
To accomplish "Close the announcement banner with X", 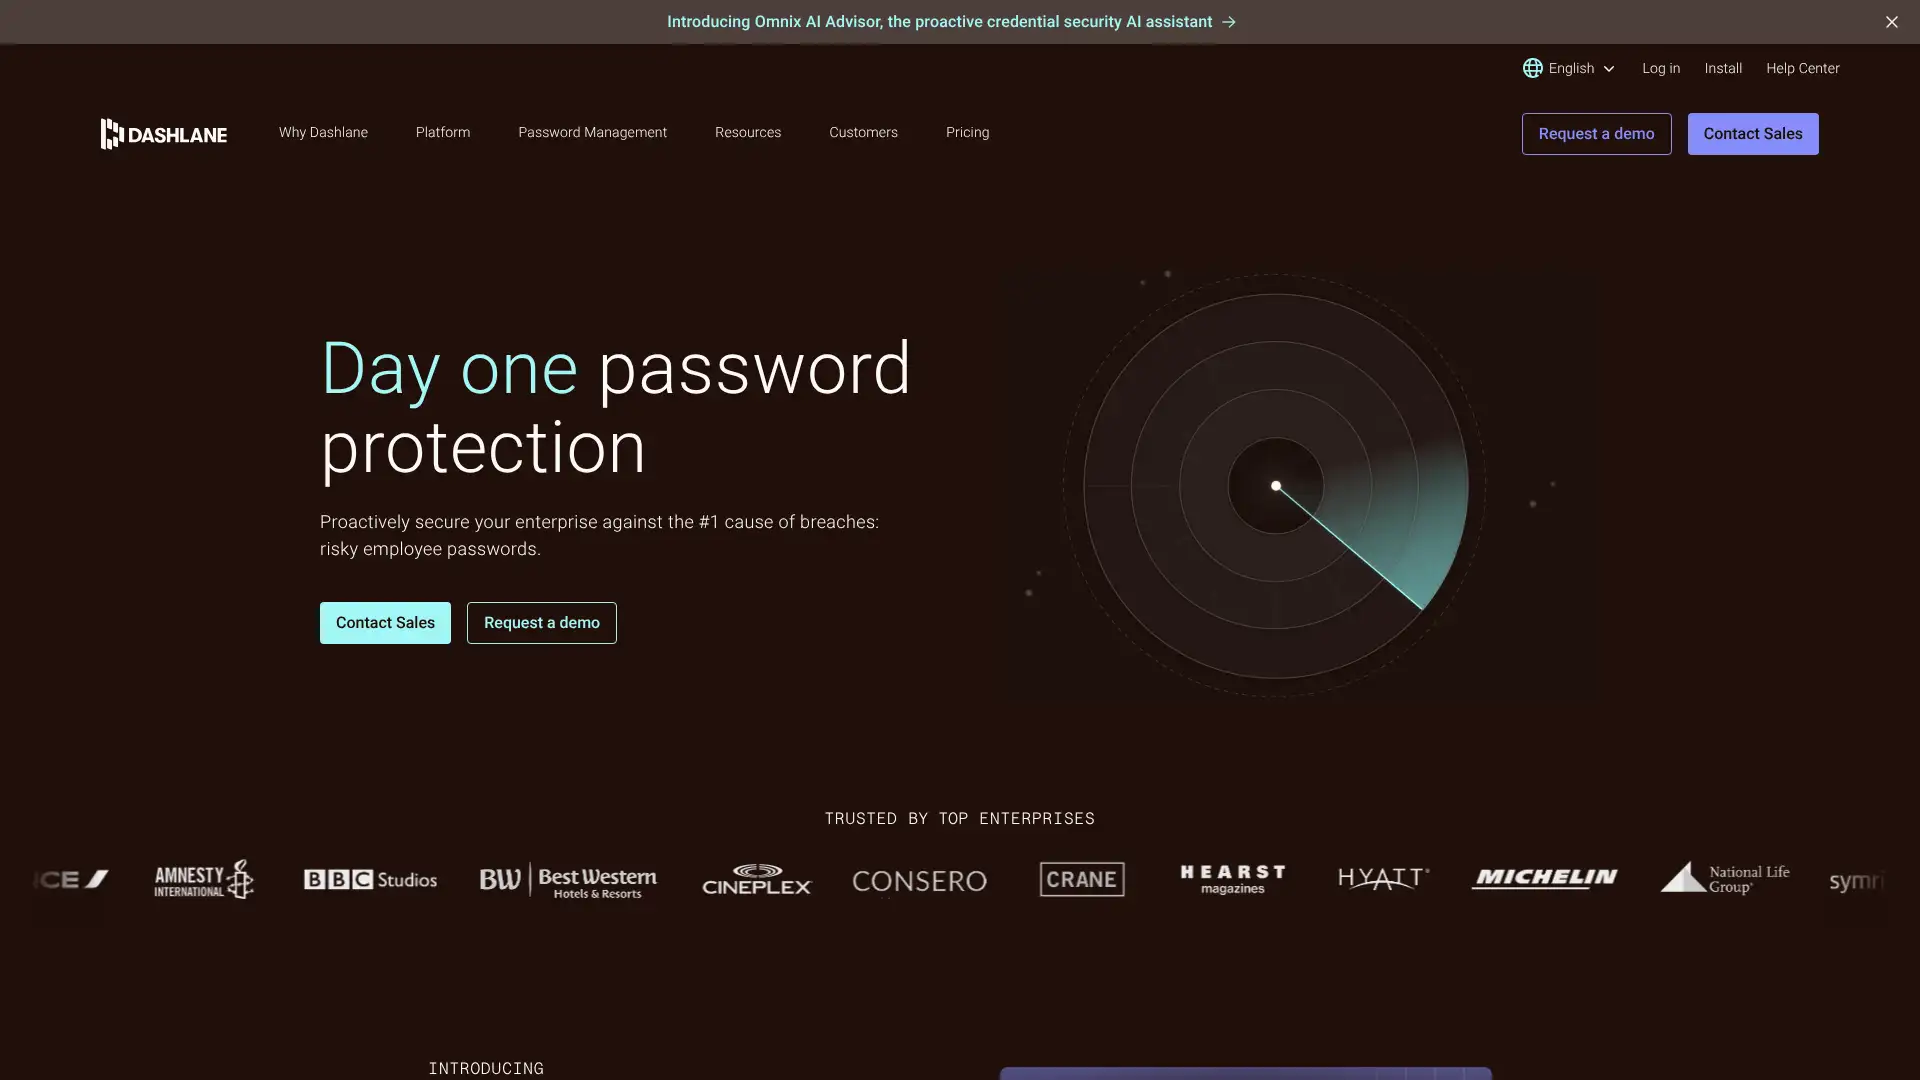I will coord(1891,22).
